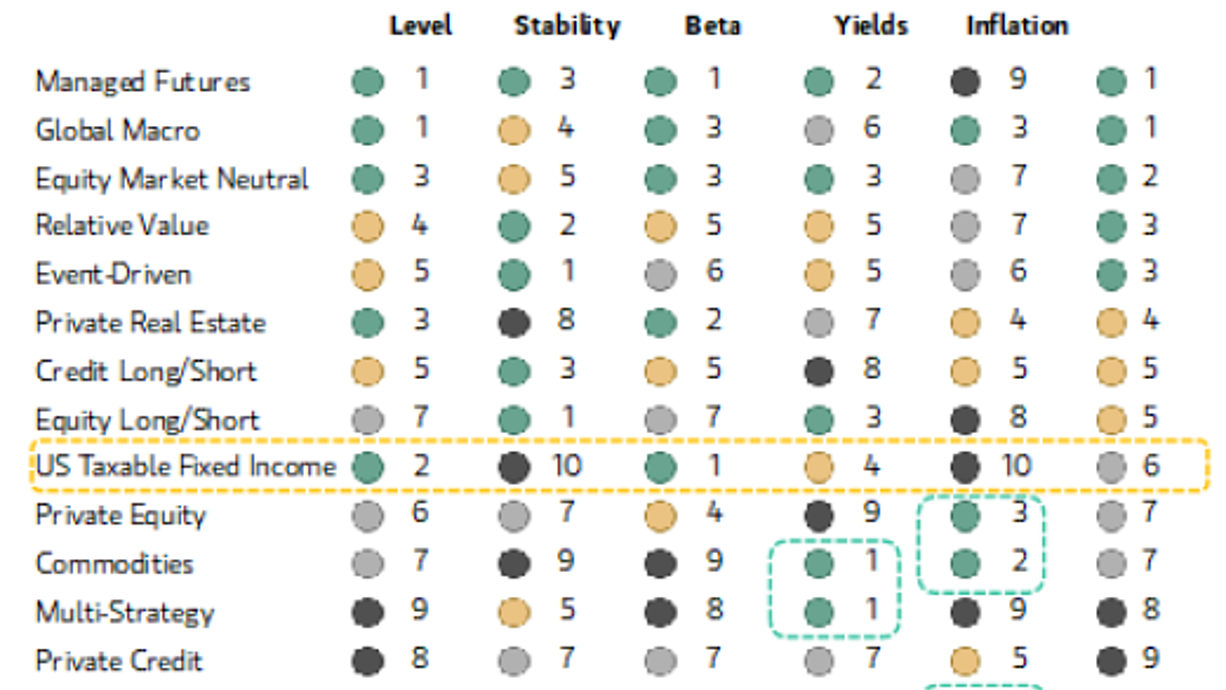Click the dark dot for Private Real Estate Stability
The height and width of the screenshot is (690, 1226).
514,323
